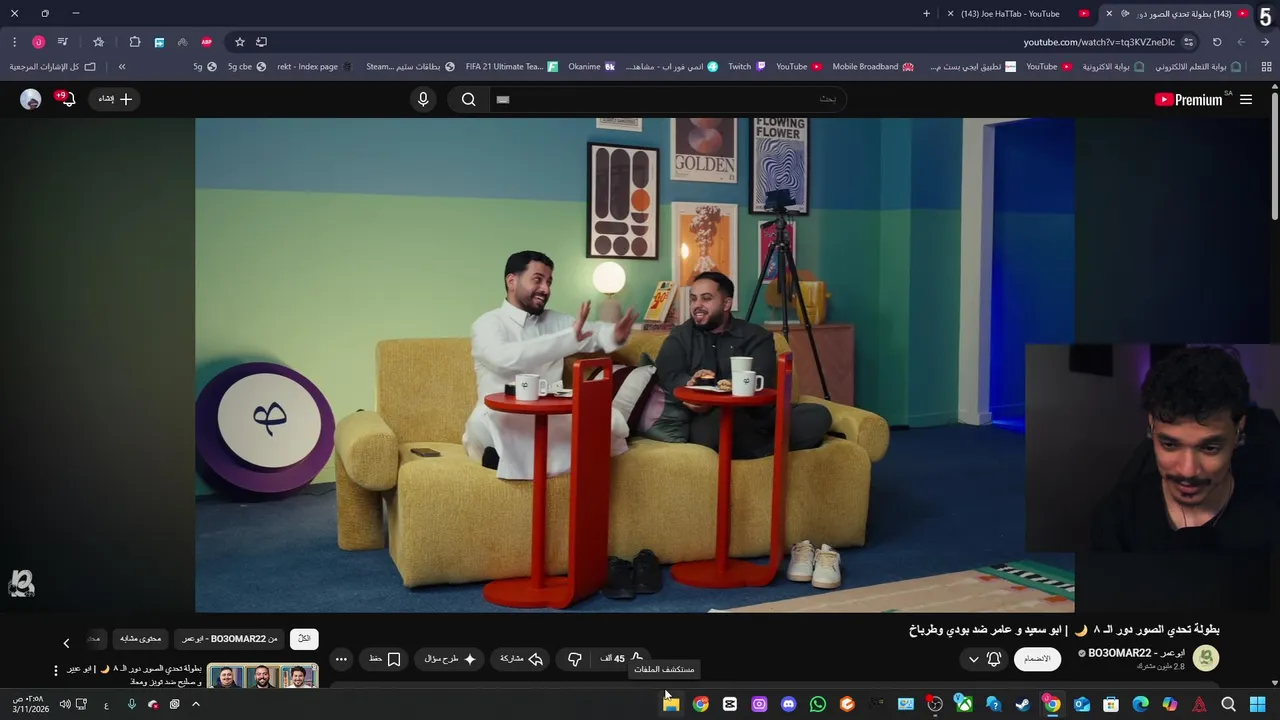Image resolution: width=1280 pixels, height=720 pixels.
Task: Like the video showing 45 ألف
Action: pos(620,659)
